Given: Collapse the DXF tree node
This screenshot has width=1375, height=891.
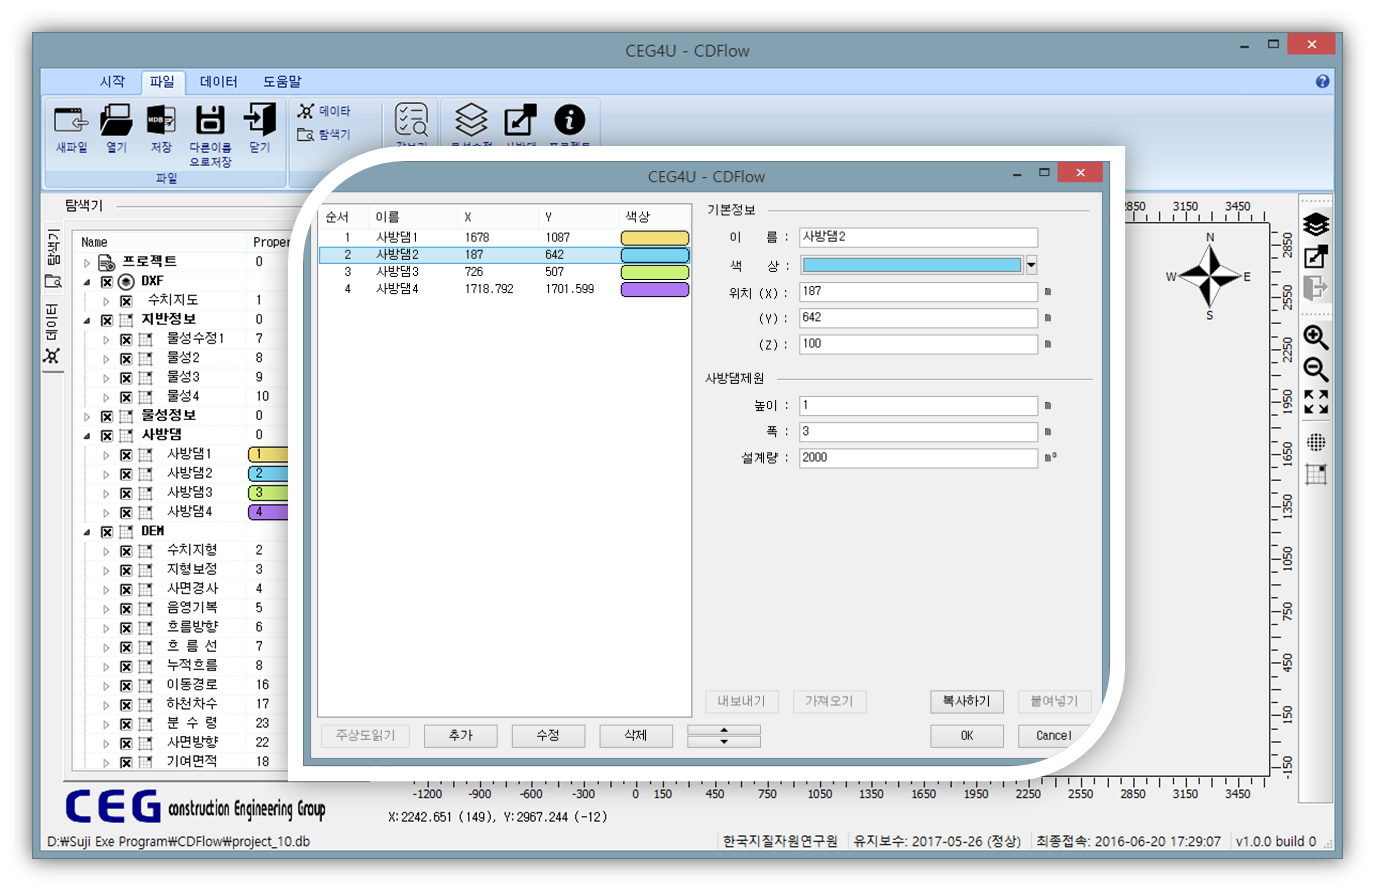Looking at the screenshot, I should 87,282.
